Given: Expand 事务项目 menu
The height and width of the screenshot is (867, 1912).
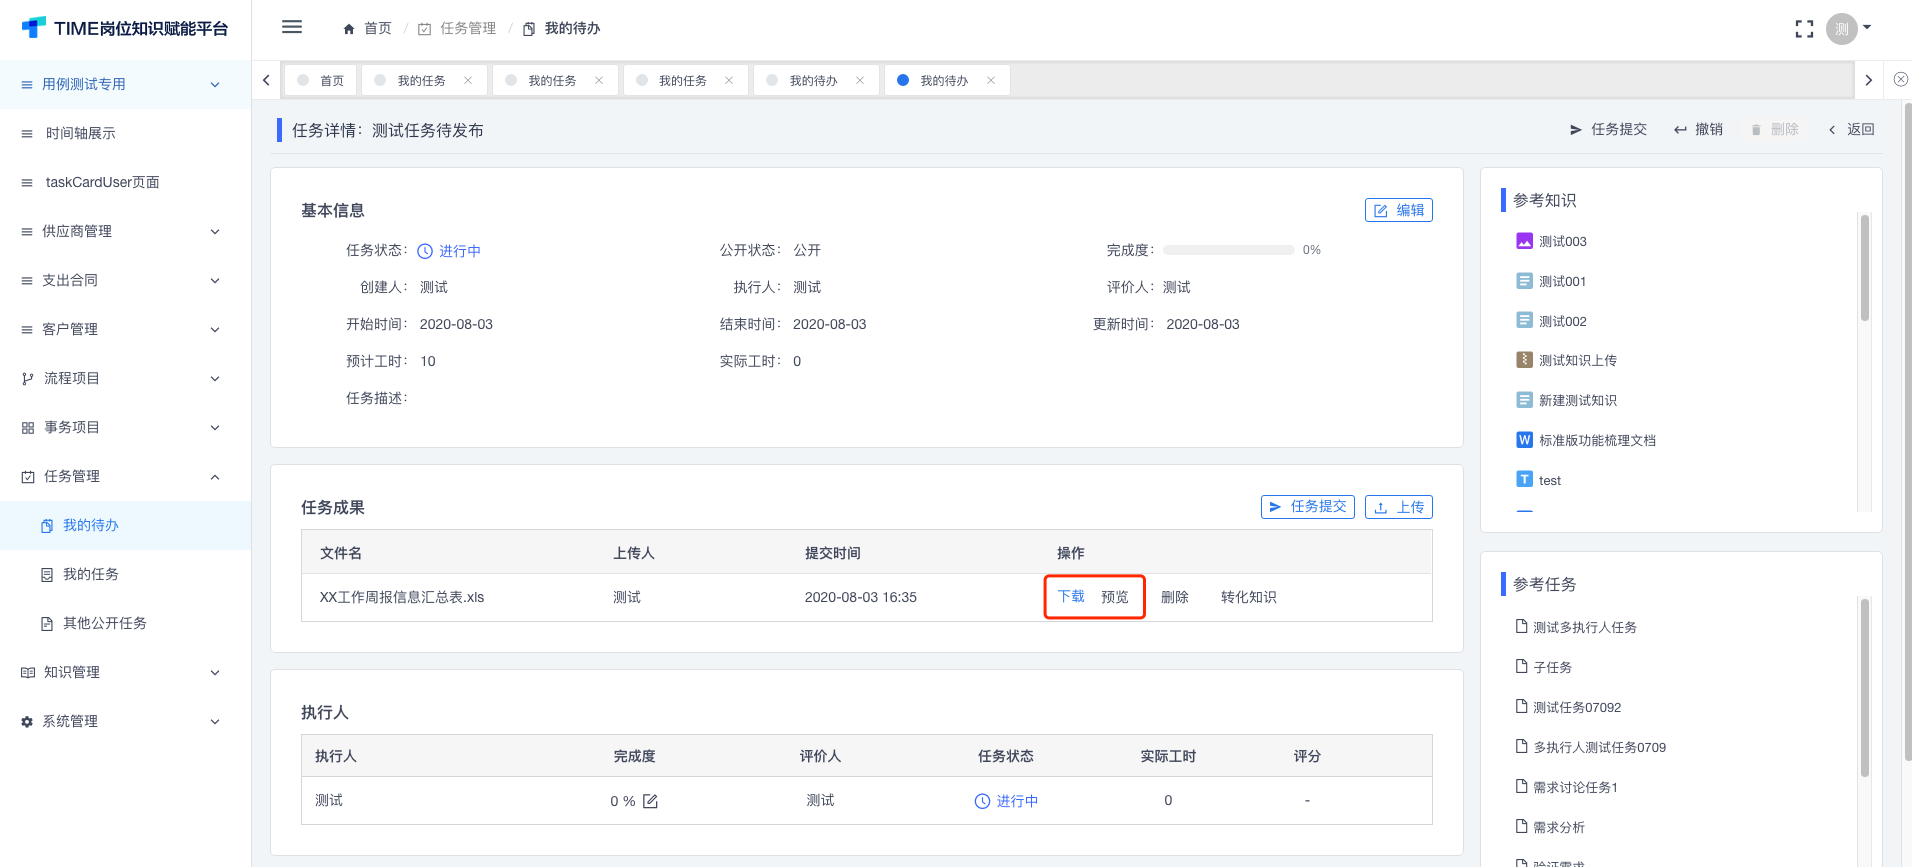Looking at the screenshot, I should [125, 427].
